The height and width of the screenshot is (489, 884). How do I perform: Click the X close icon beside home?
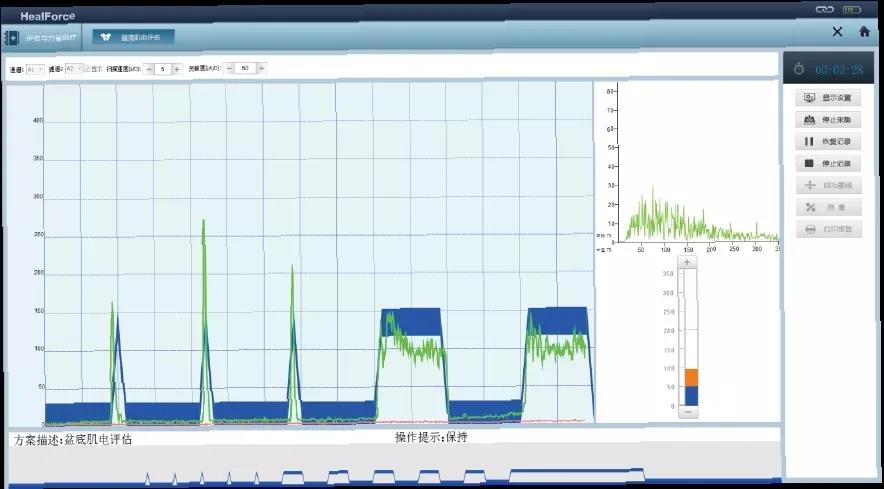click(837, 32)
